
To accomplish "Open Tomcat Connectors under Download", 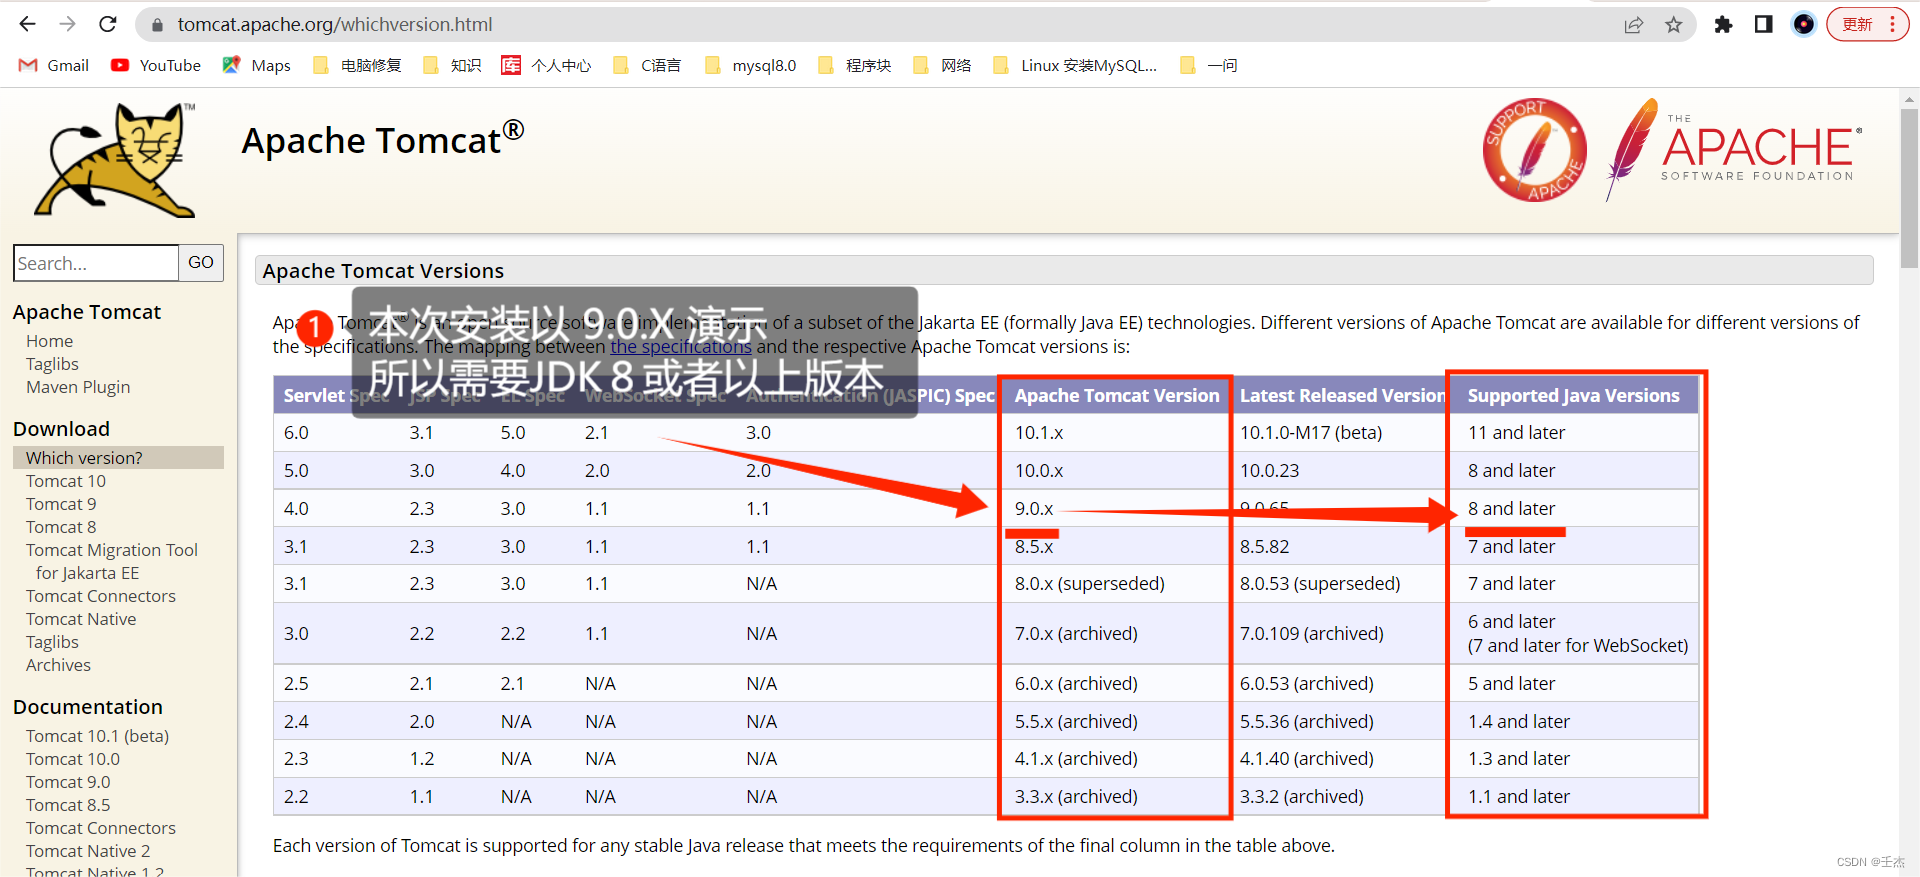I will click(101, 596).
